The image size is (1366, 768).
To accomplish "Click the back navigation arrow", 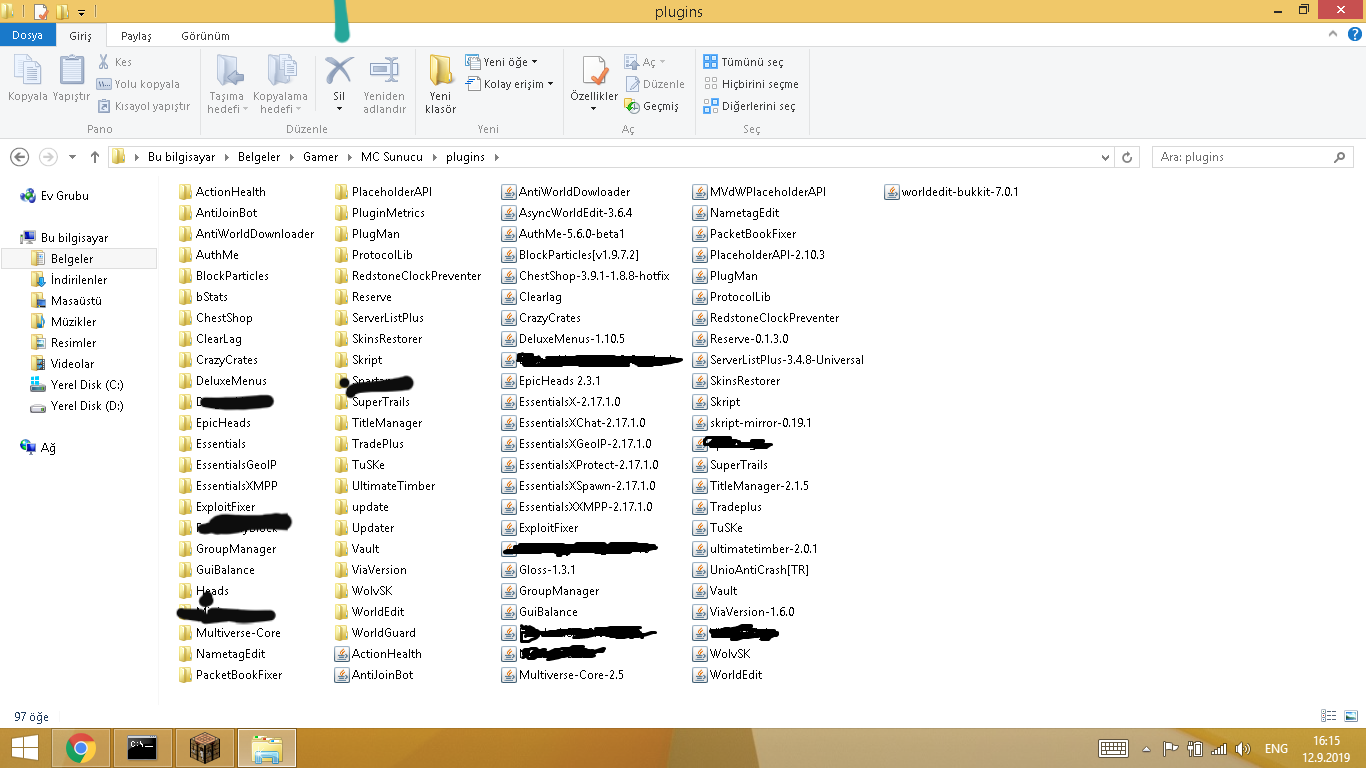I will pos(19,157).
